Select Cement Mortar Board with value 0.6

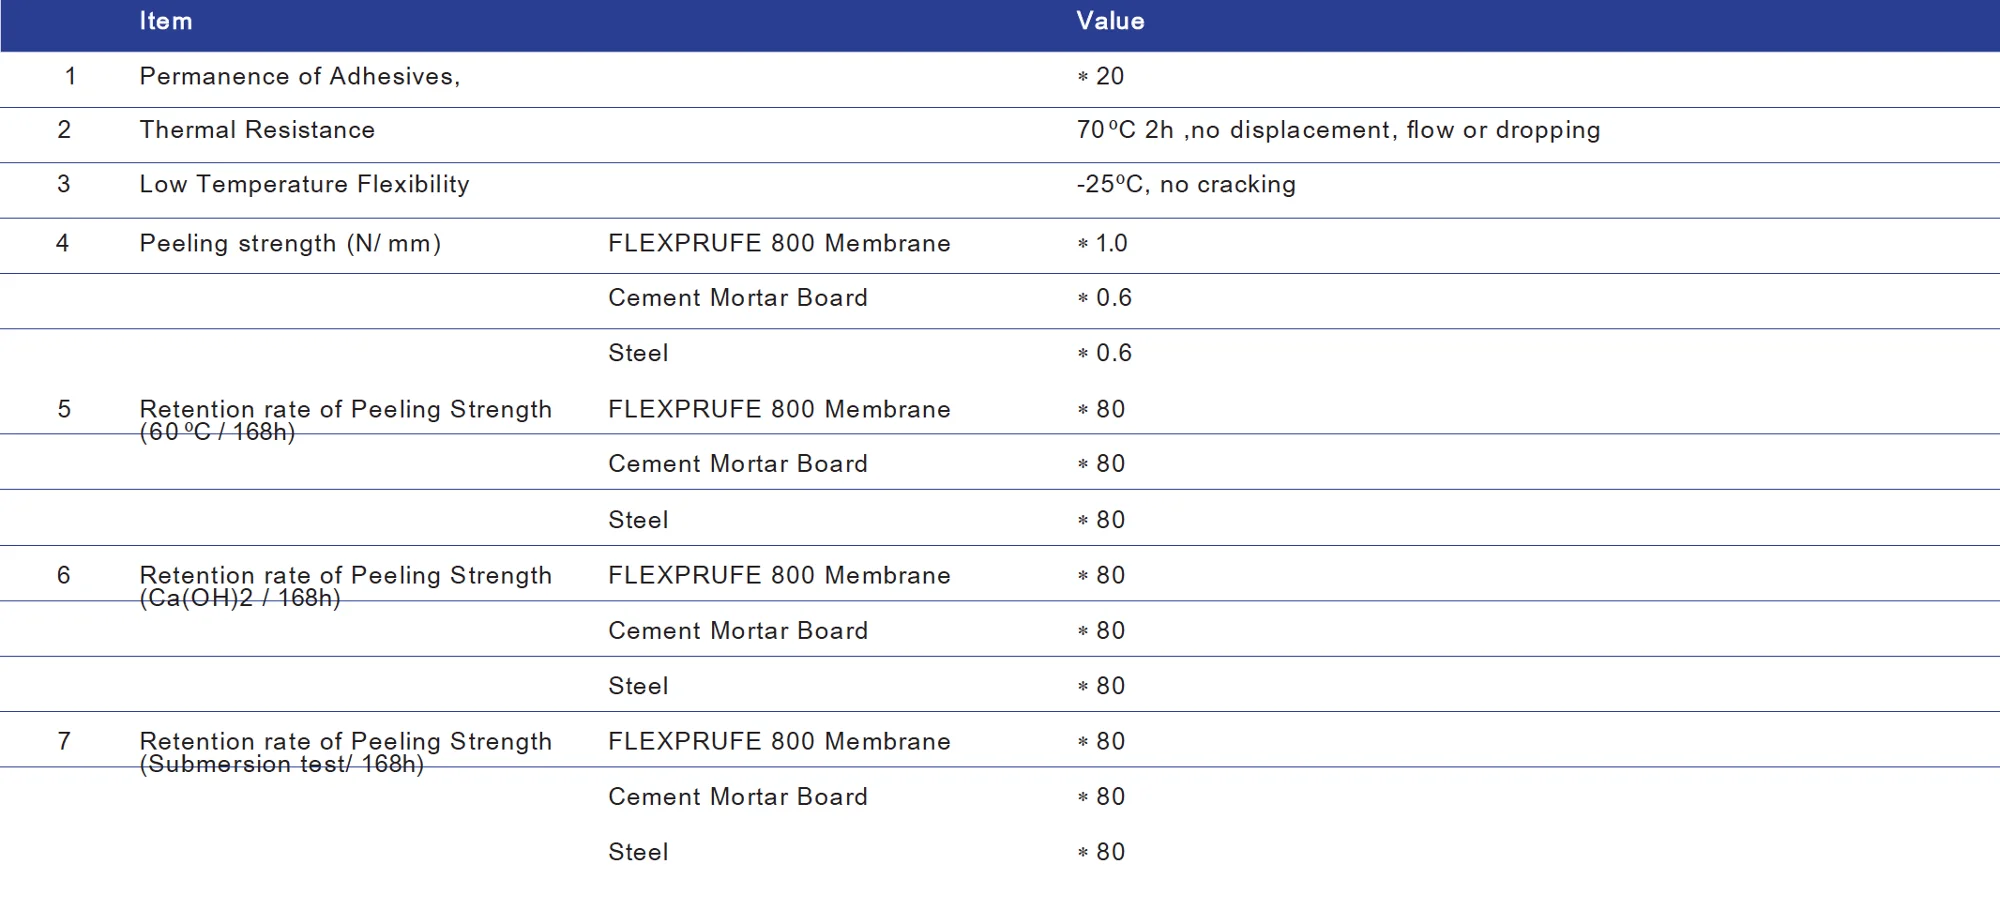738,298
